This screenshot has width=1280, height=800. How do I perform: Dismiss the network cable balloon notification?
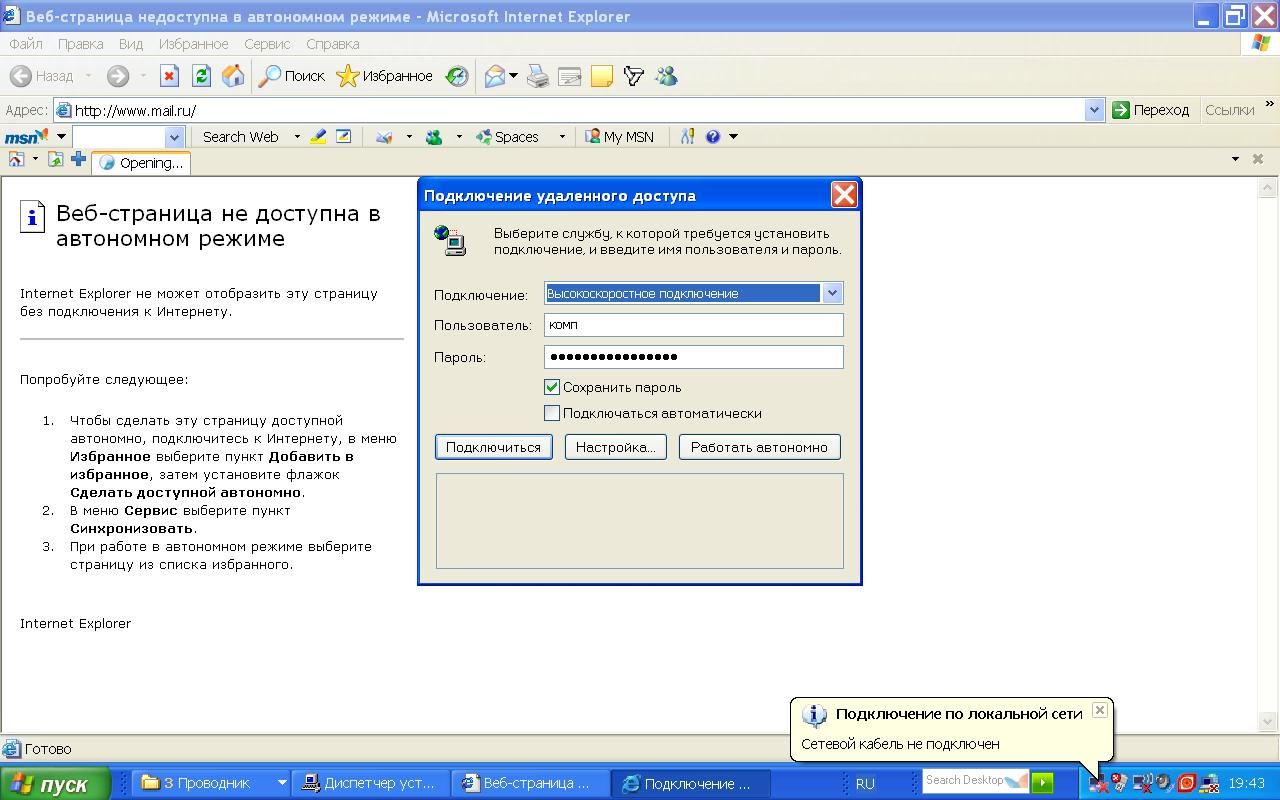click(1099, 710)
